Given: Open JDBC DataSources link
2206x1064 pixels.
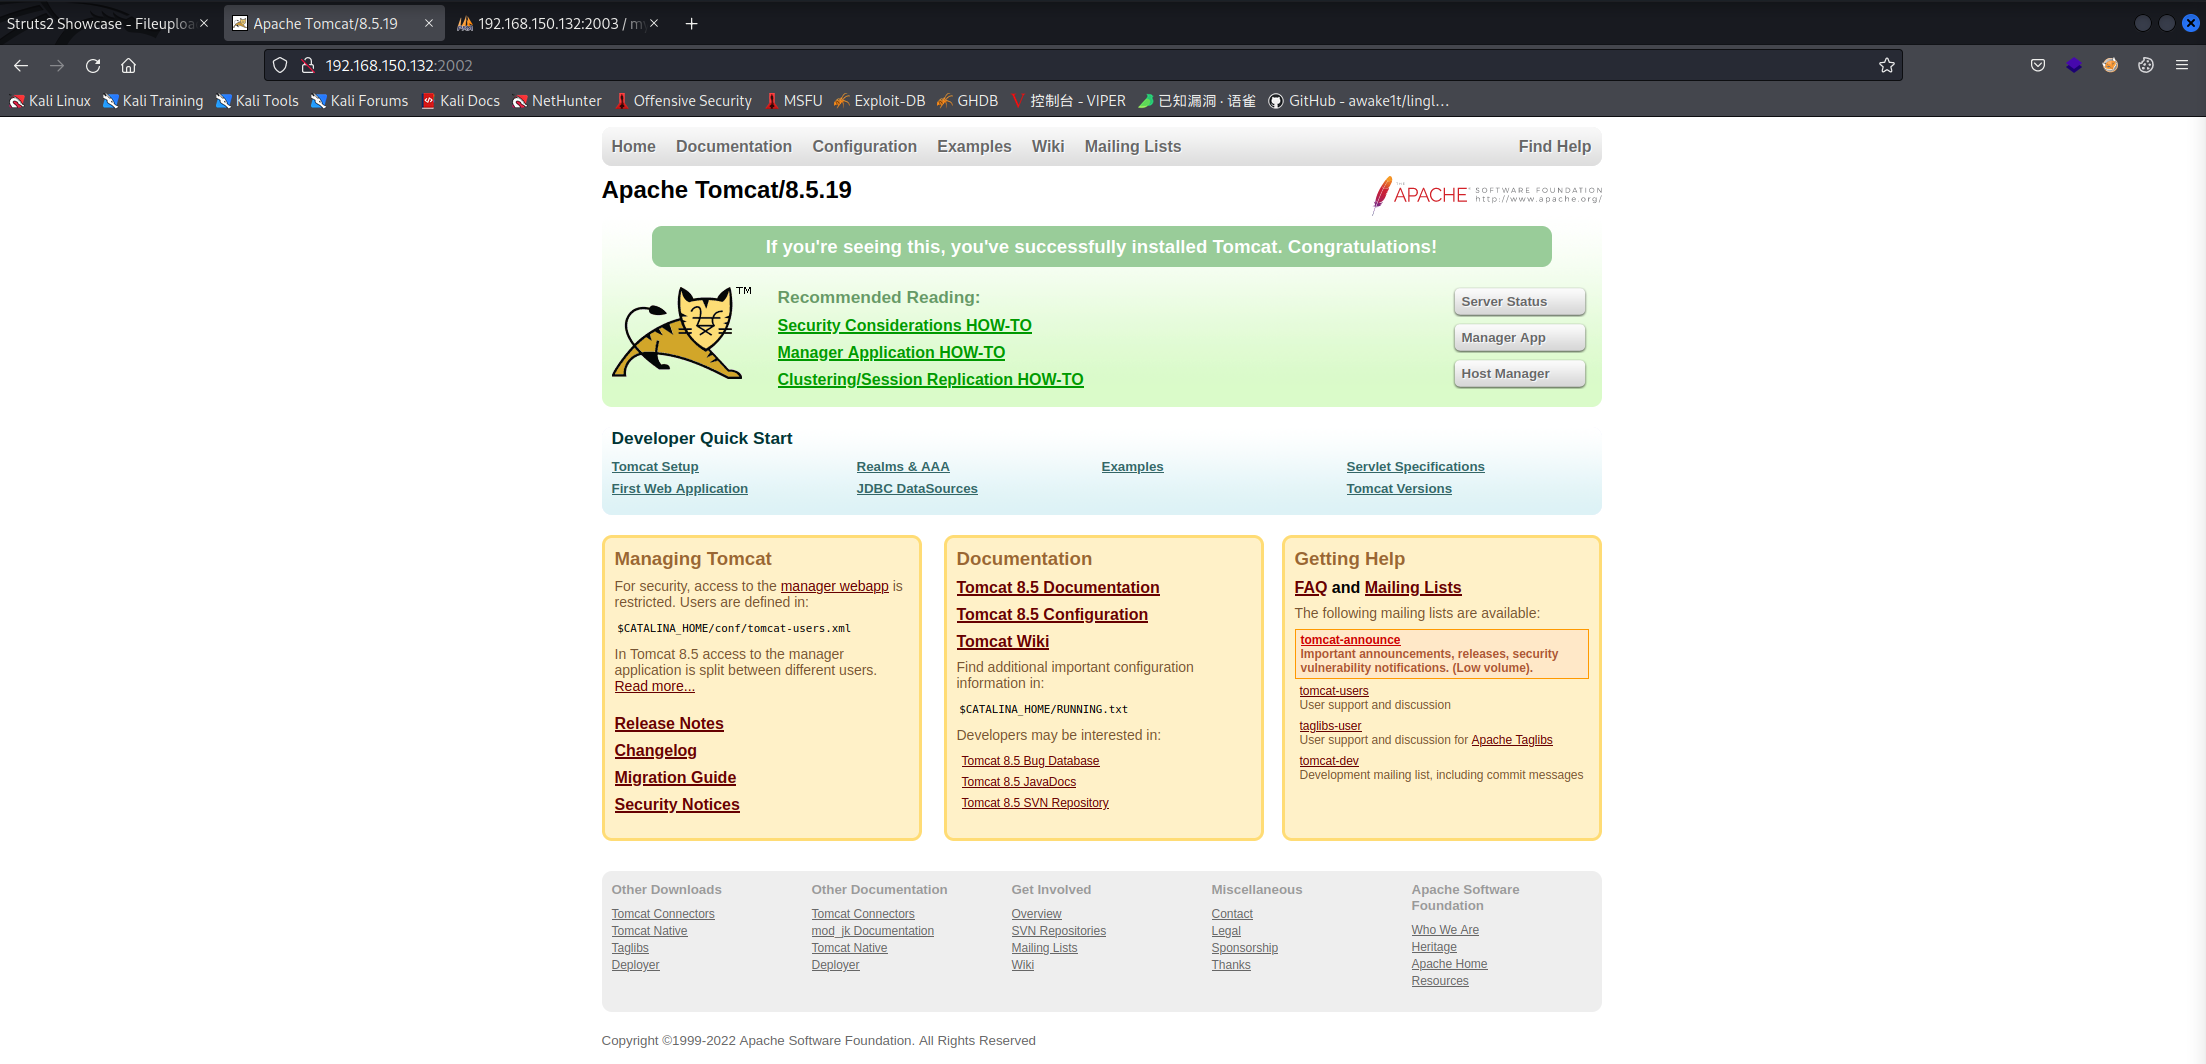Looking at the screenshot, I should pos(917,488).
